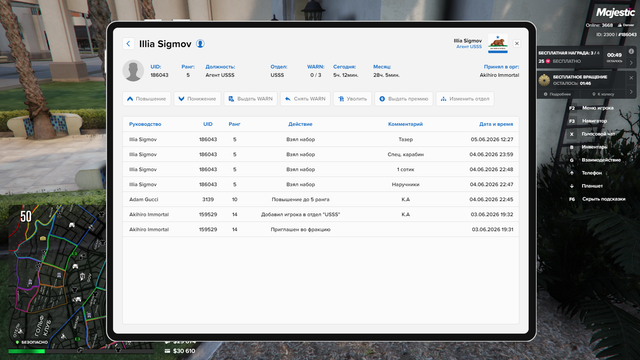Close the tablet with the X button
Screen dimensions: 640x360
click(x=517, y=43)
